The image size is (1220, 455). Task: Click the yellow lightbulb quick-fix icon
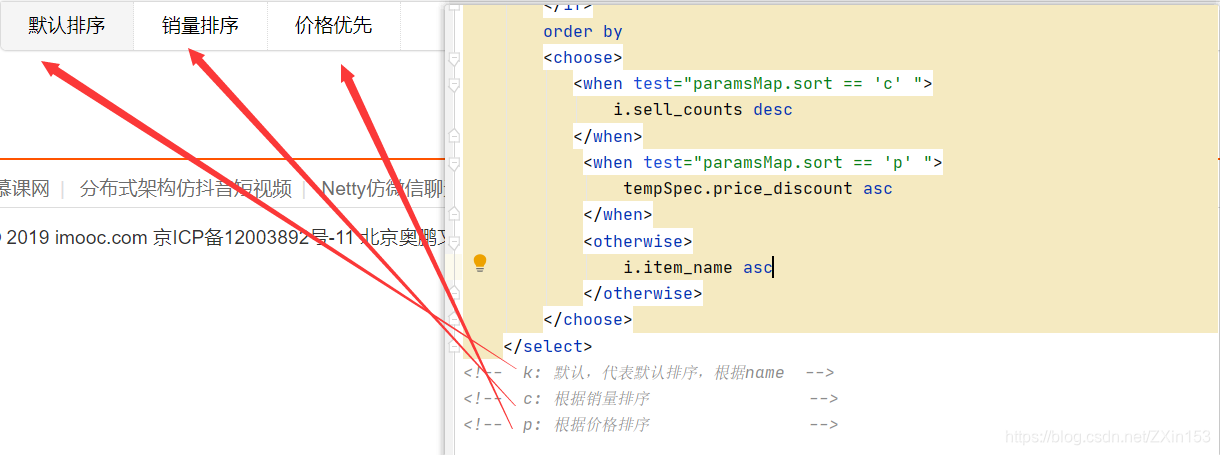[480, 263]
